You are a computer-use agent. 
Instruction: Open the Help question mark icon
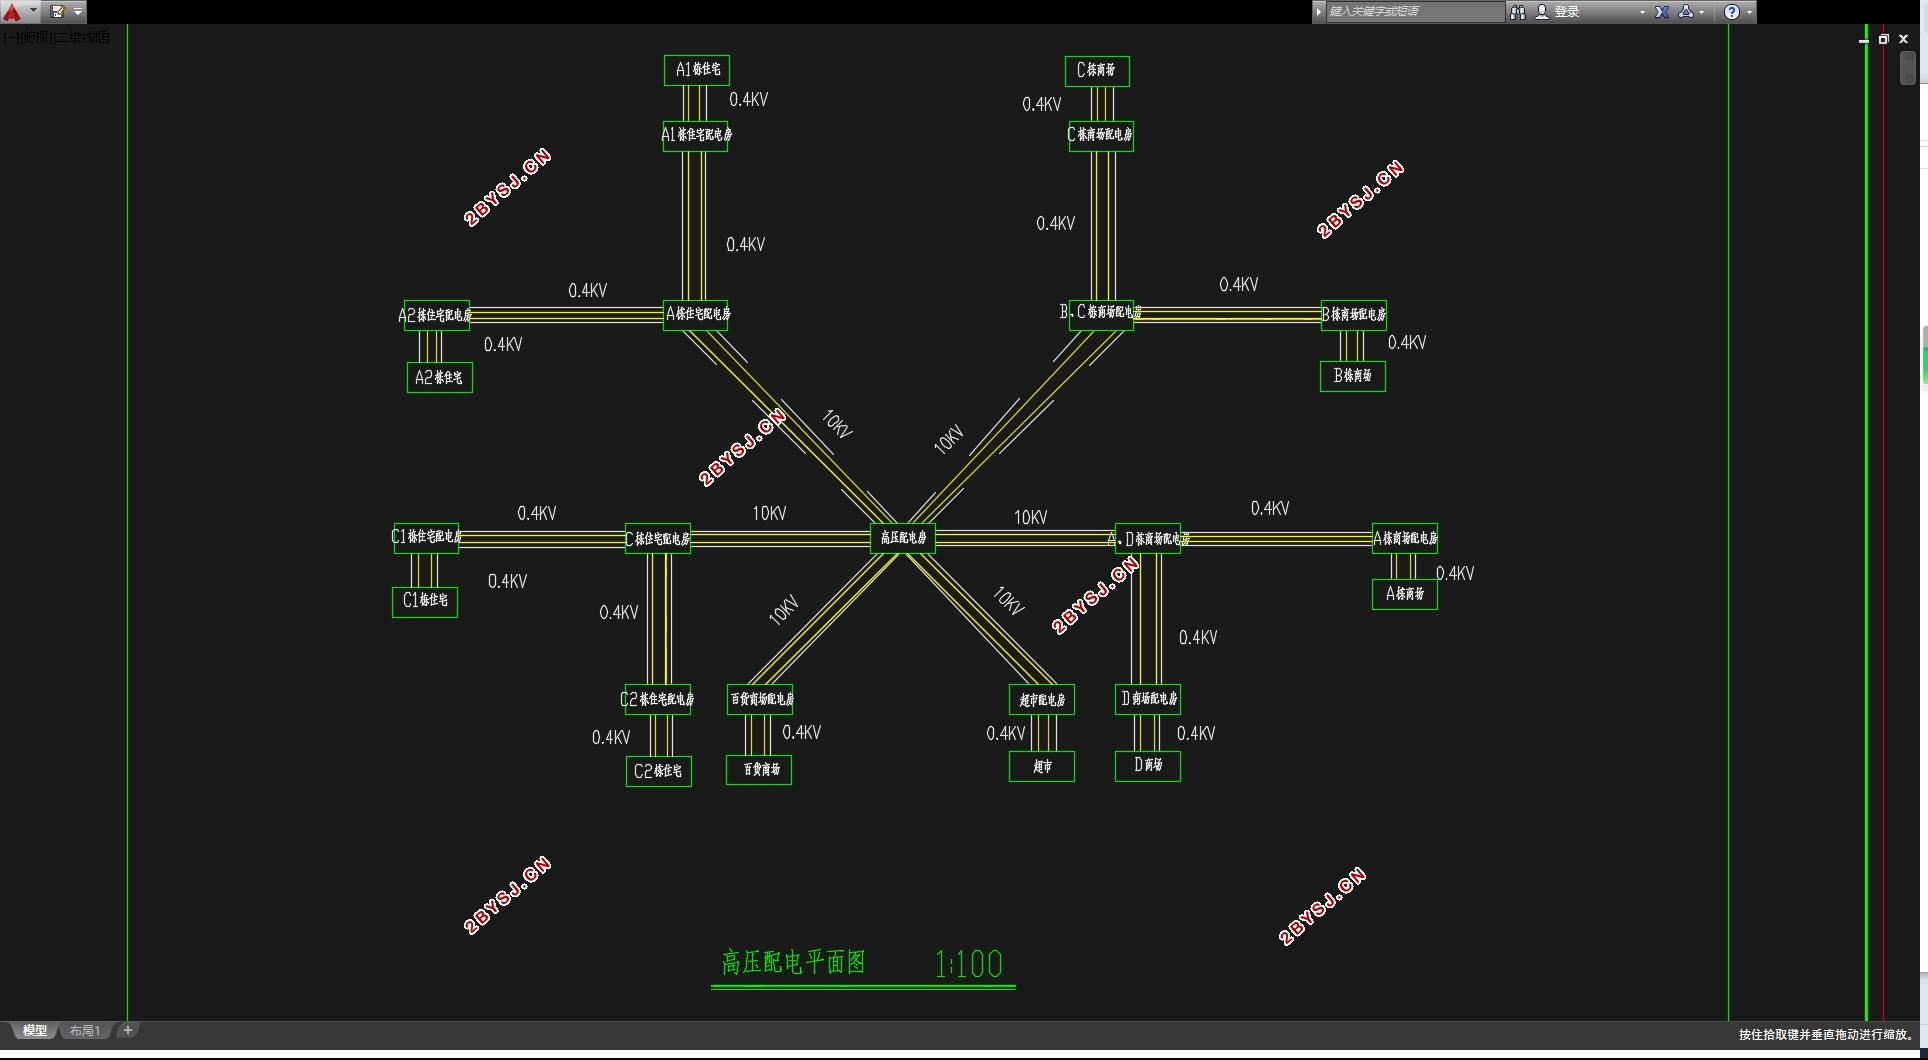(x=1732, y=12)
